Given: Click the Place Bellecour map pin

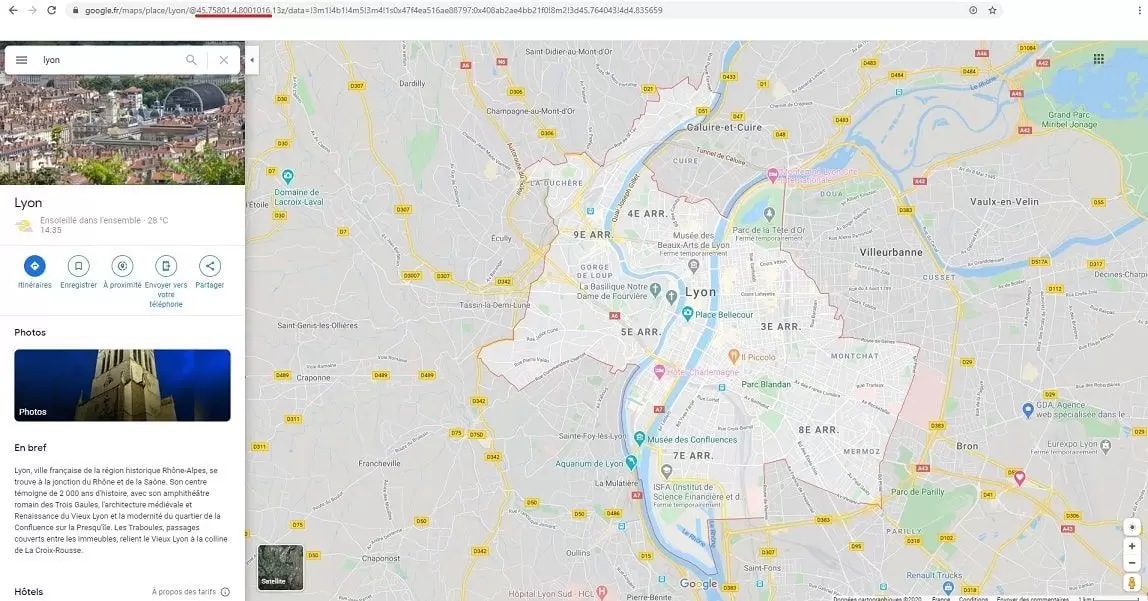Looking at the screenshot, I should [x=687, y=313].
